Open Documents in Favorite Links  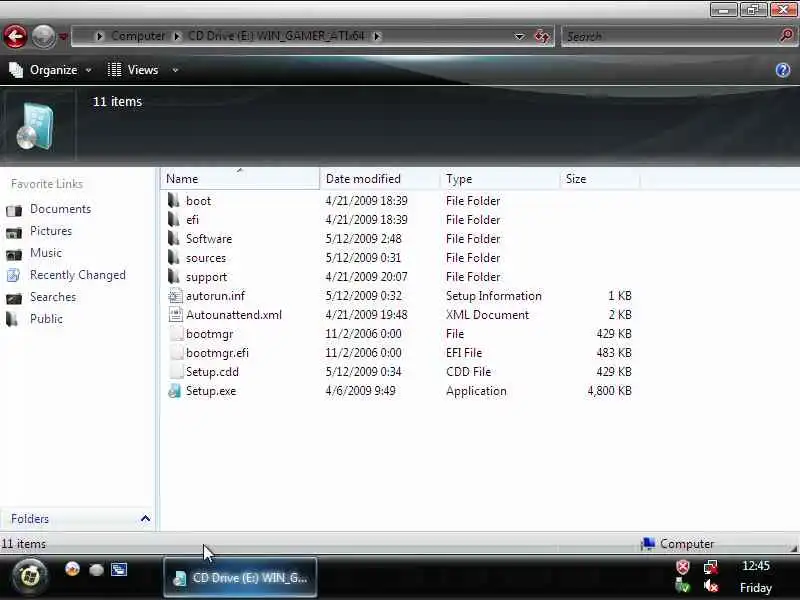click(60, 209)
